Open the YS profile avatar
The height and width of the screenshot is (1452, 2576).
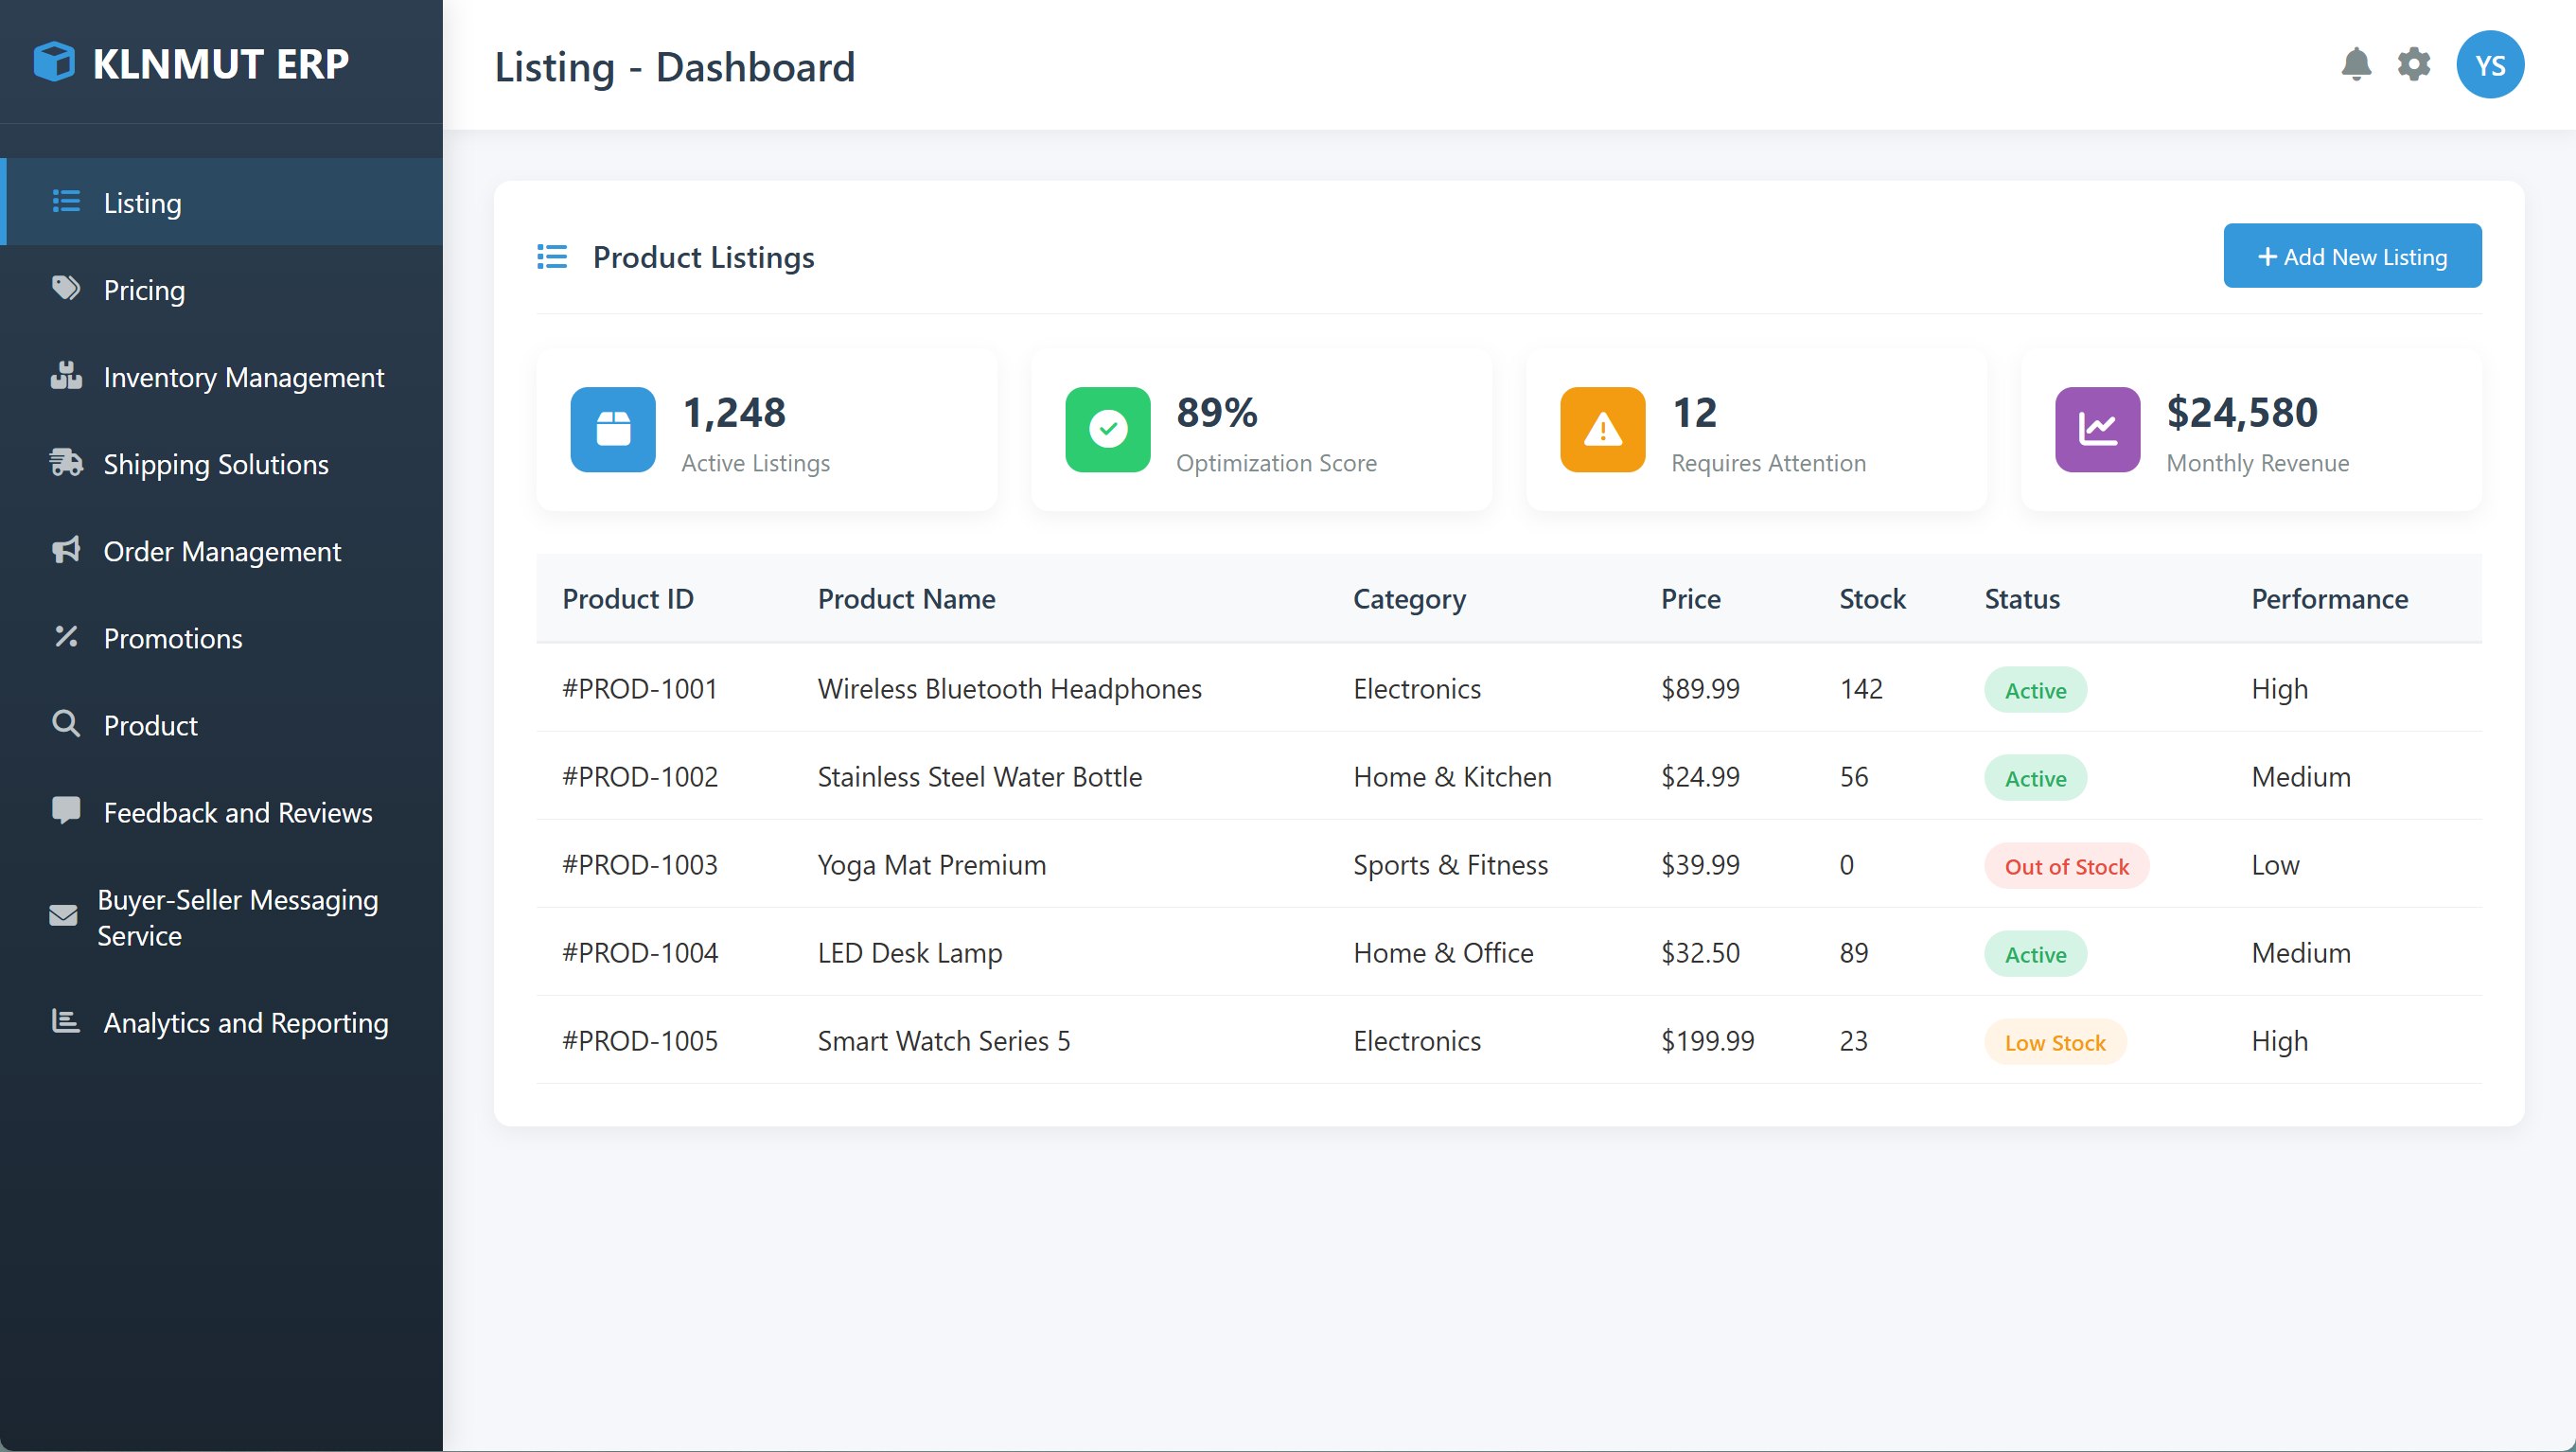pos(2491,64)
